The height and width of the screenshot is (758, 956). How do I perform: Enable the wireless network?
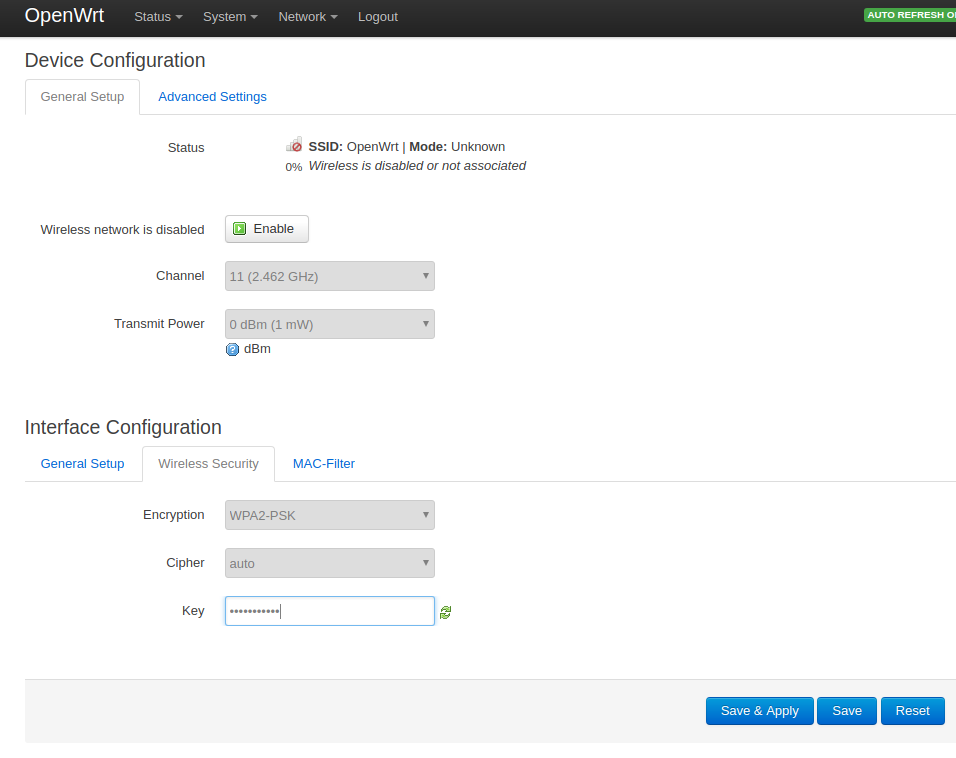[x=266, y=229]
